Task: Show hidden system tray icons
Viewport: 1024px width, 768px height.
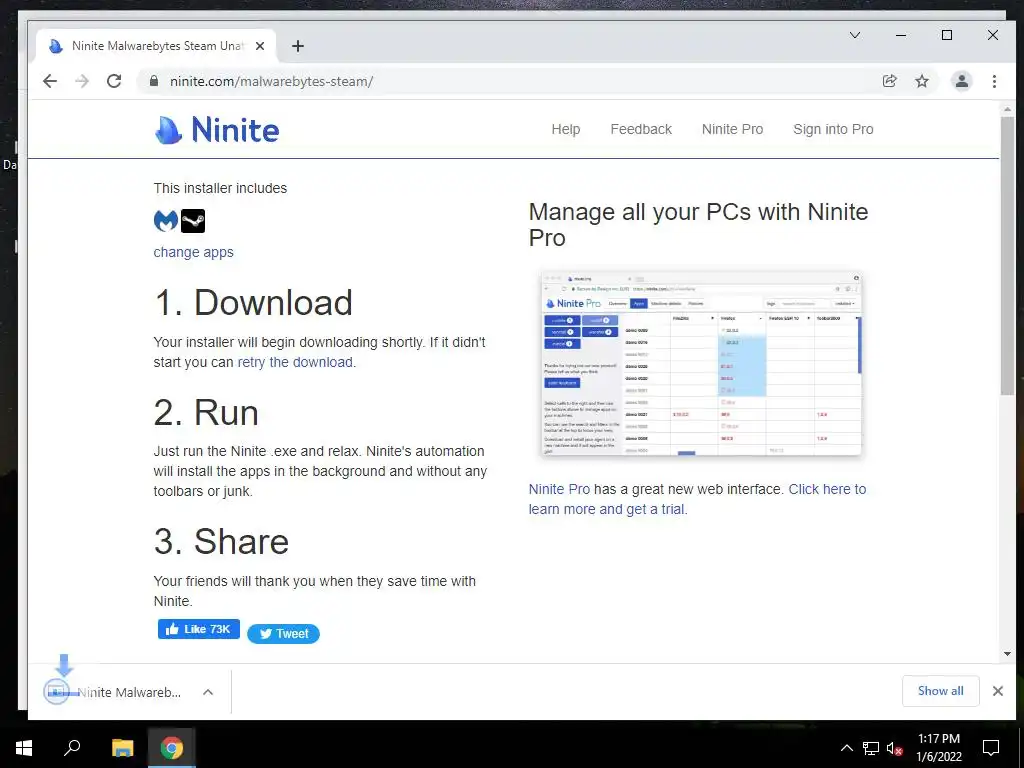Action: pyautogui.click(x=846, y=748)
